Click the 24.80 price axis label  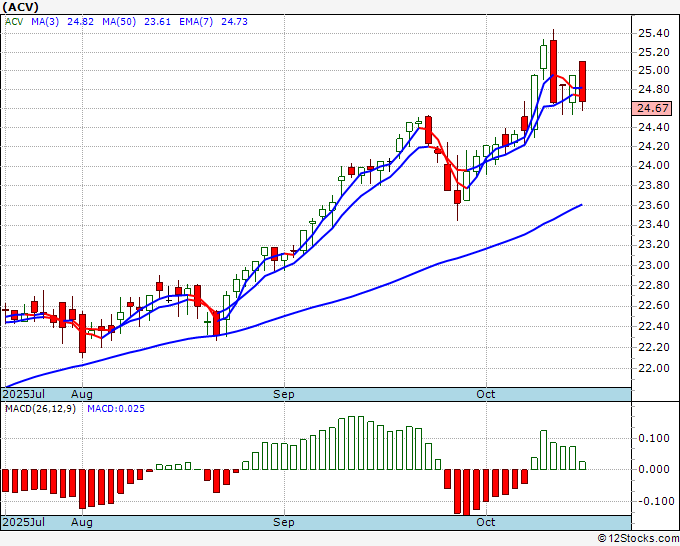[x=654, y=90]
